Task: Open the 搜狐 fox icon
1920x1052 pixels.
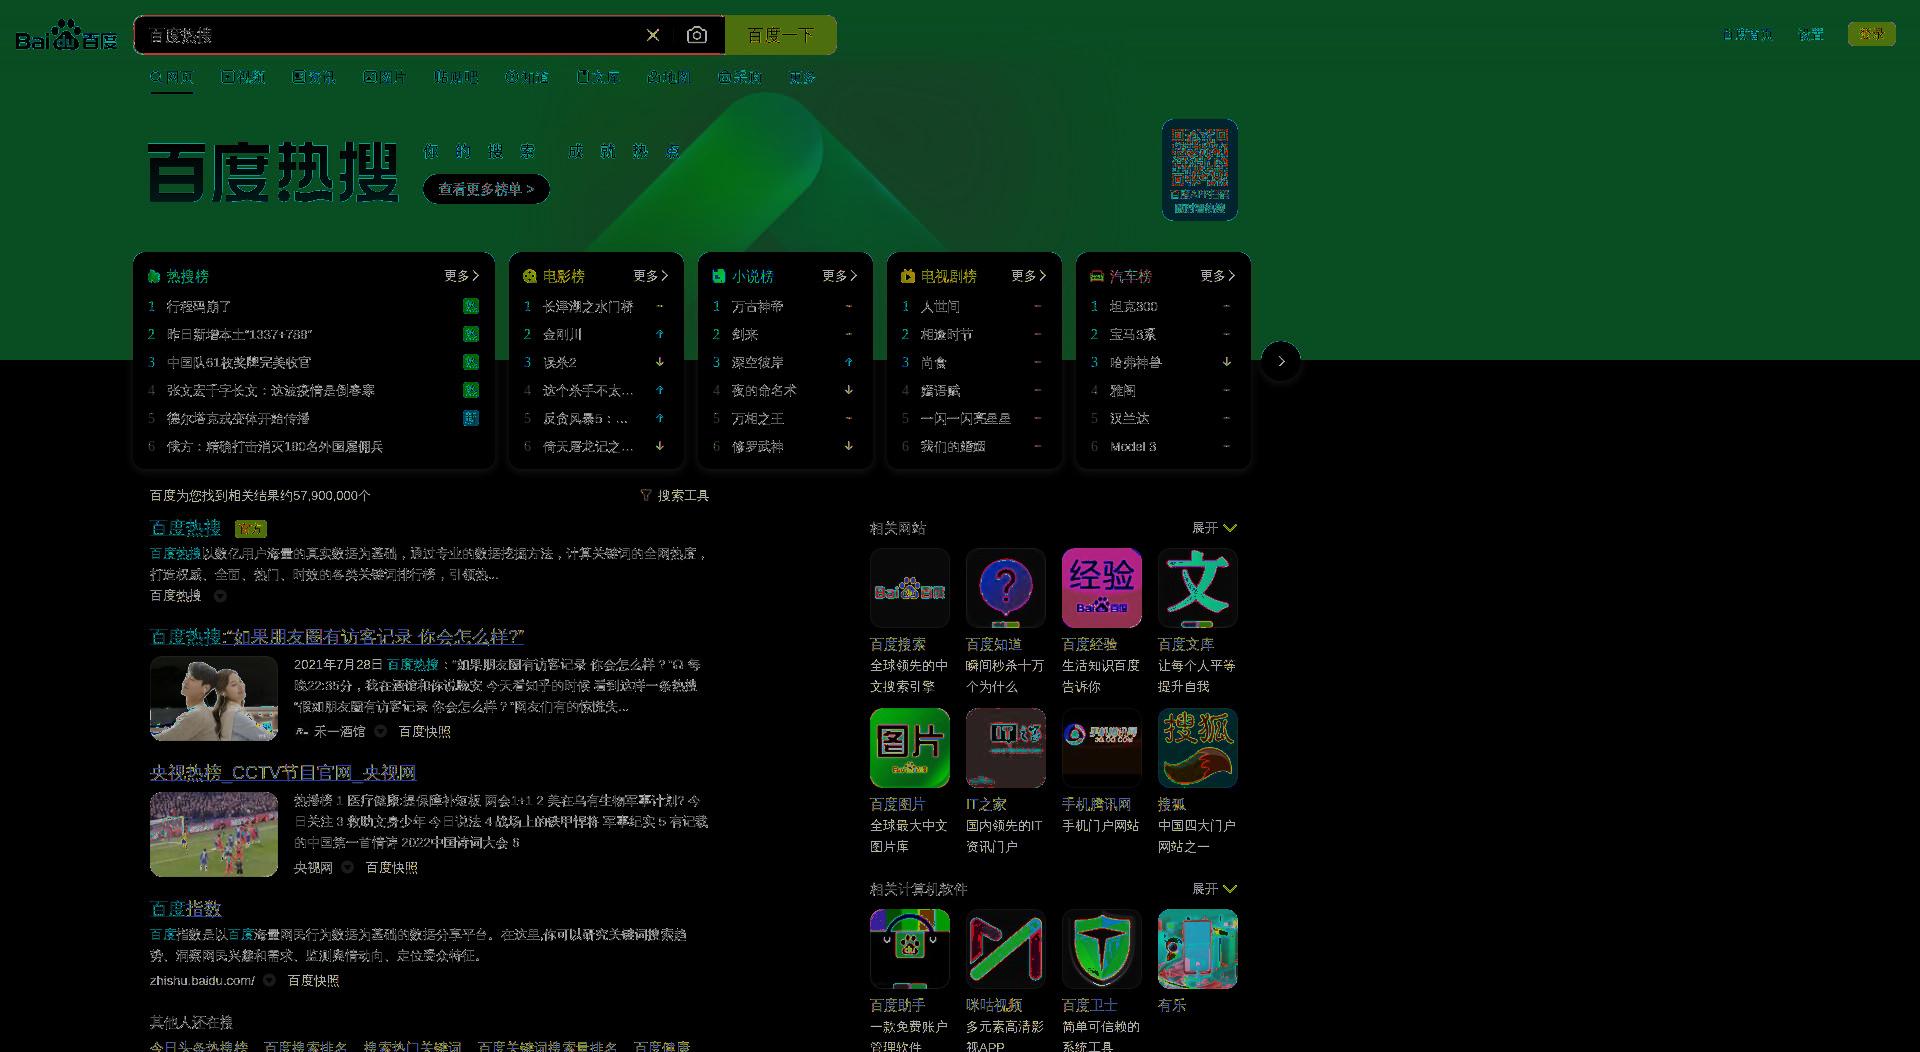Action: point(1198,748)
